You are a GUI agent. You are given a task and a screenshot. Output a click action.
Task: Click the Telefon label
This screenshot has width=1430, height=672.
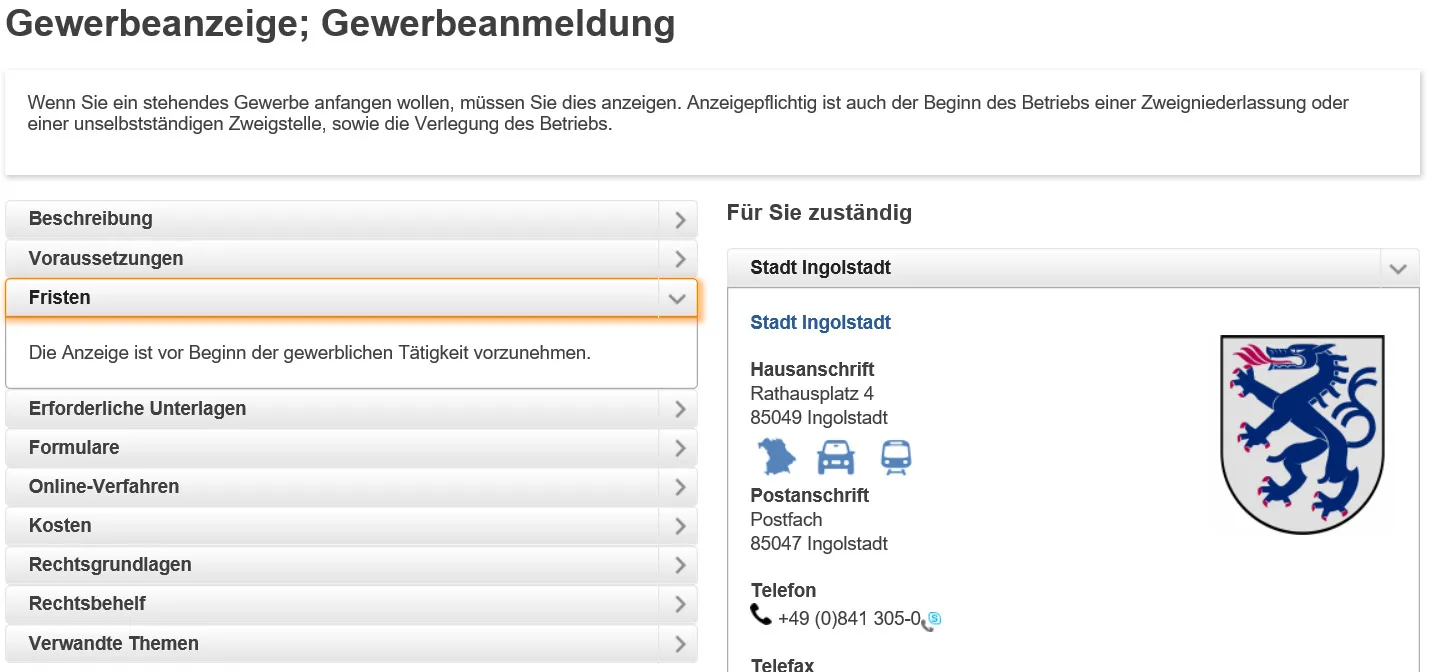[783, 590]
